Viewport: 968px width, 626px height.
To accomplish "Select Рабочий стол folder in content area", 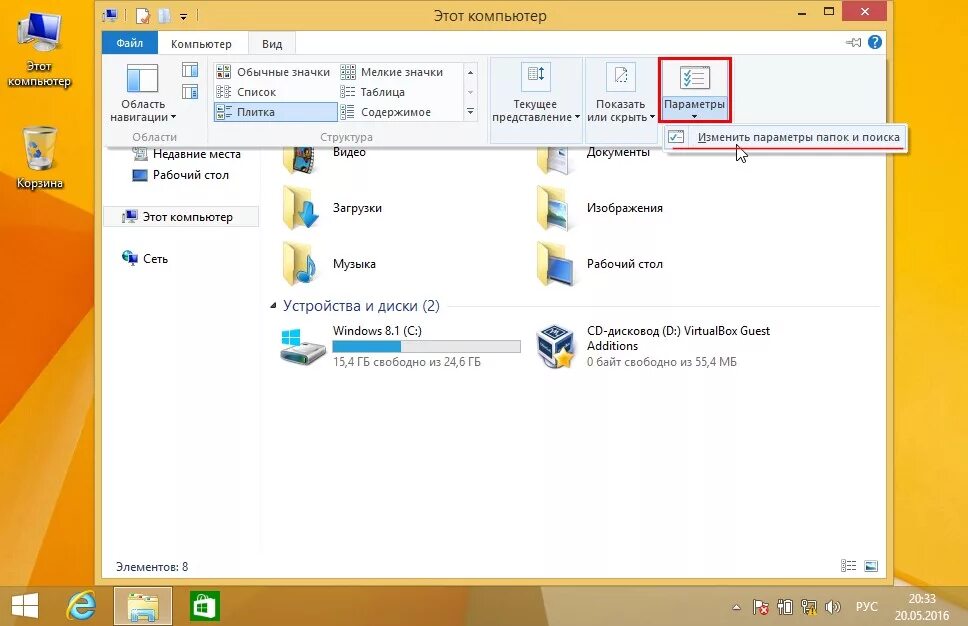I will [x=600, y=264].
